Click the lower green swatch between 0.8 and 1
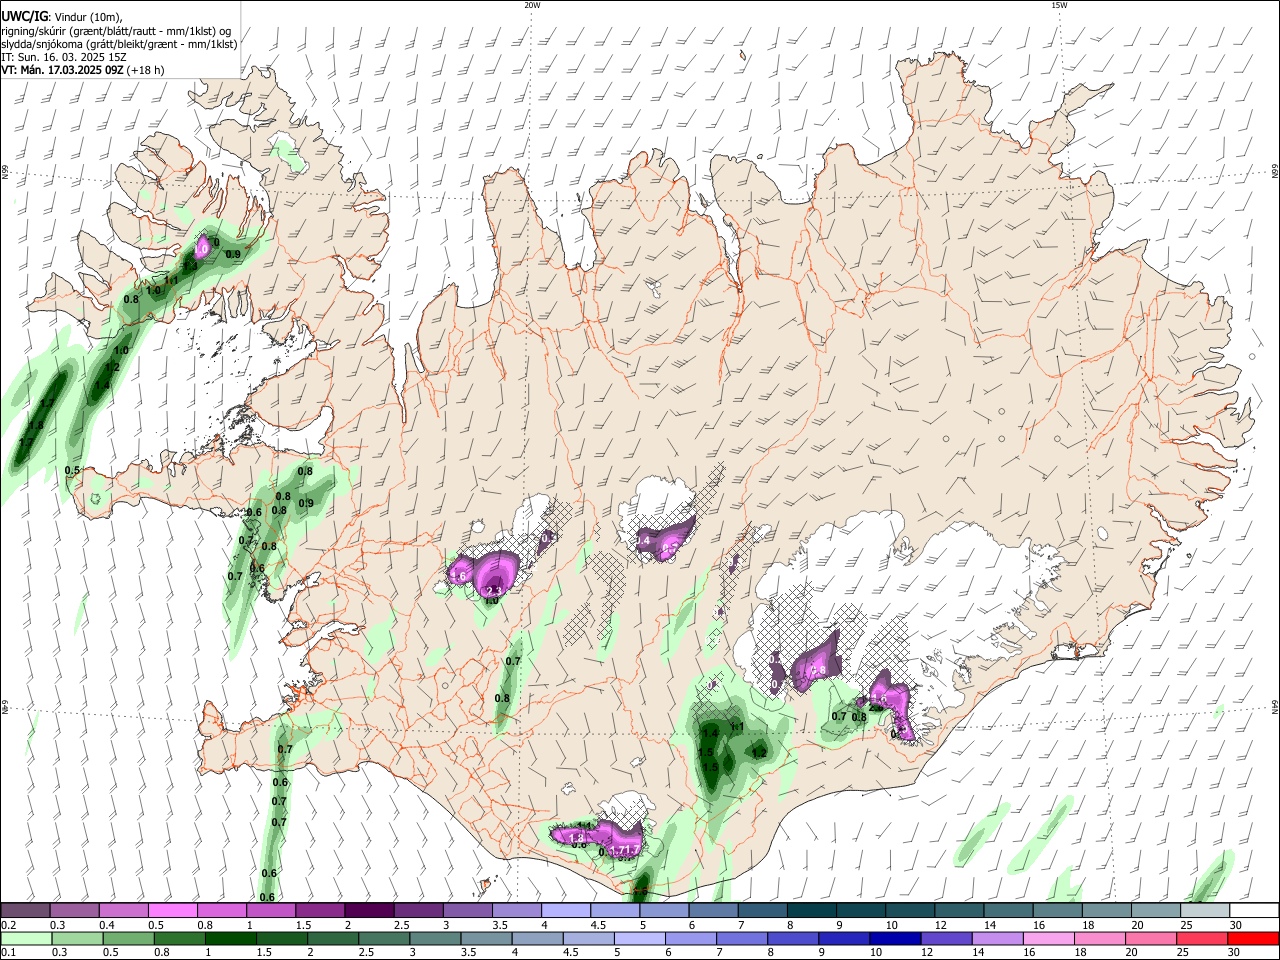The height and width of the screenshot is (960, 1280). click(x=179, y=938)
